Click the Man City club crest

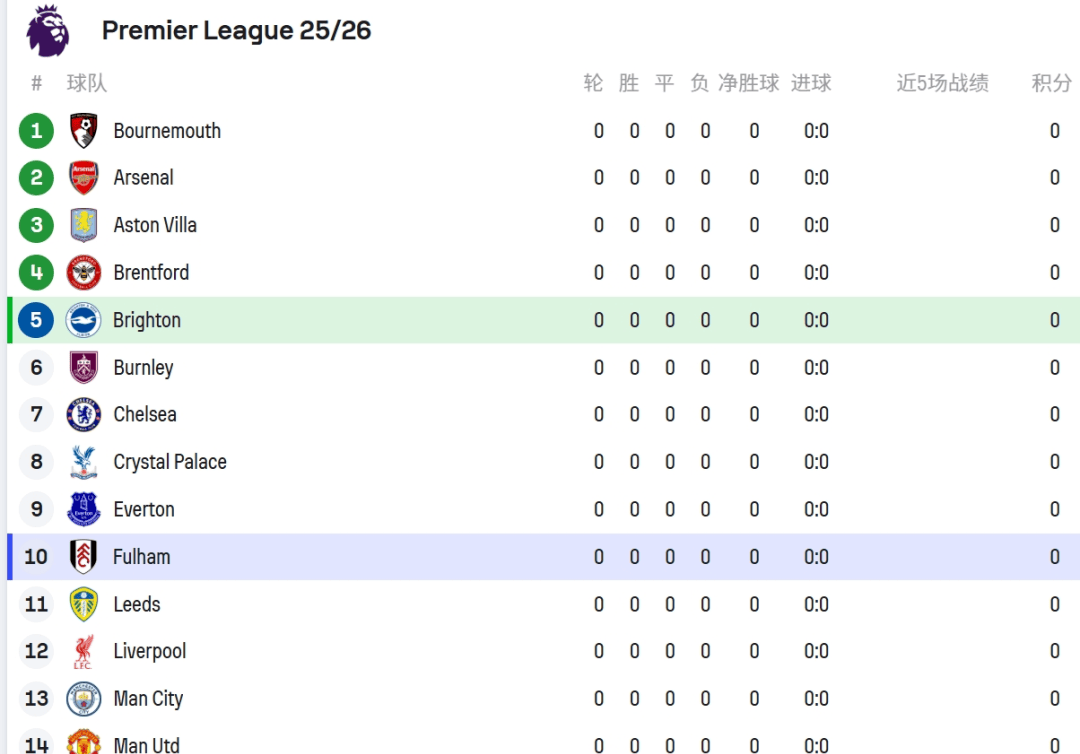[84, 698]
